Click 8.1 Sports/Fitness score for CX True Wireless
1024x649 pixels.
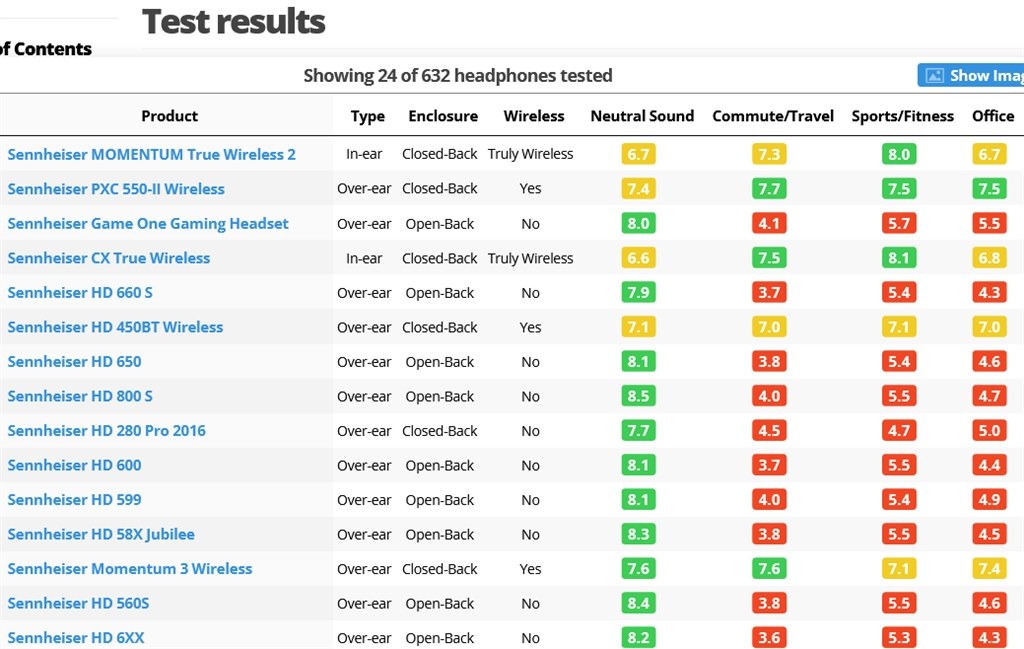coord(899,258)
